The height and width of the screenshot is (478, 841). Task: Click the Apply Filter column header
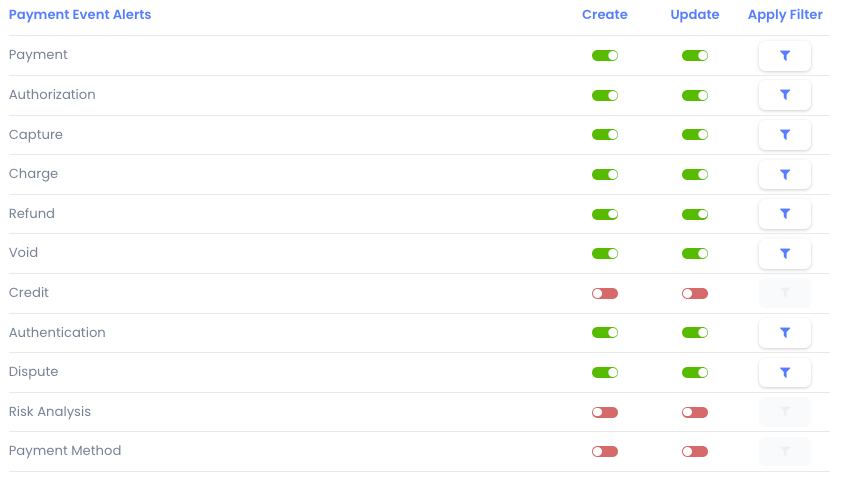pyautogui.click(x=785, y=15)
